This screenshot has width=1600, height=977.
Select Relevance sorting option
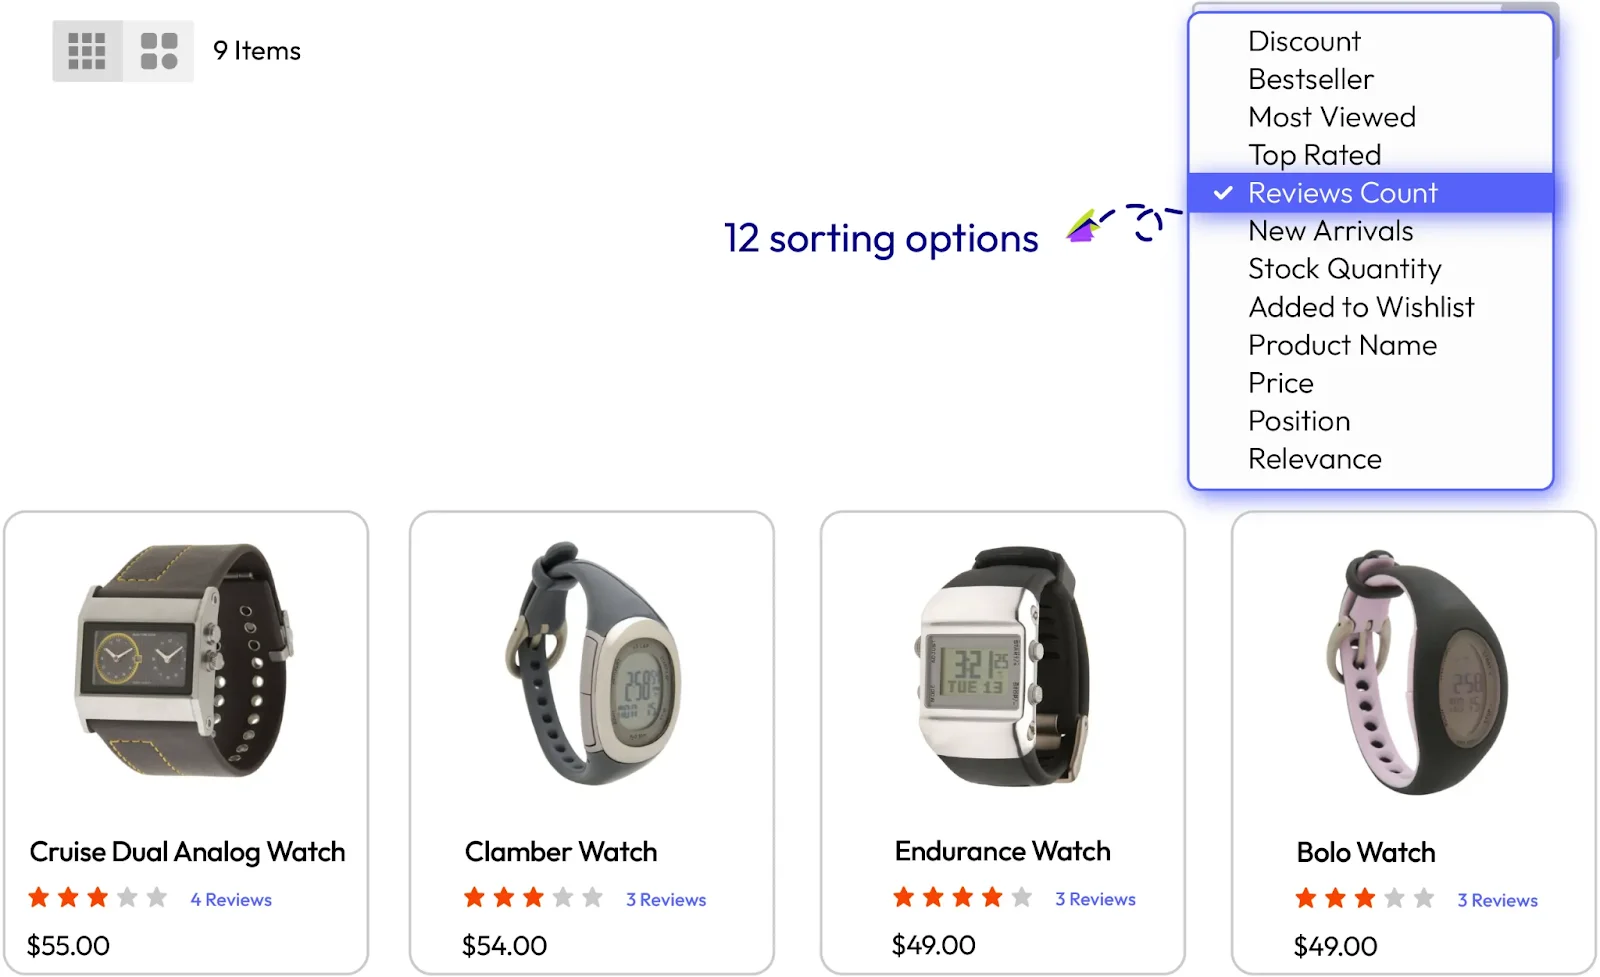[x=1314, y=460]
